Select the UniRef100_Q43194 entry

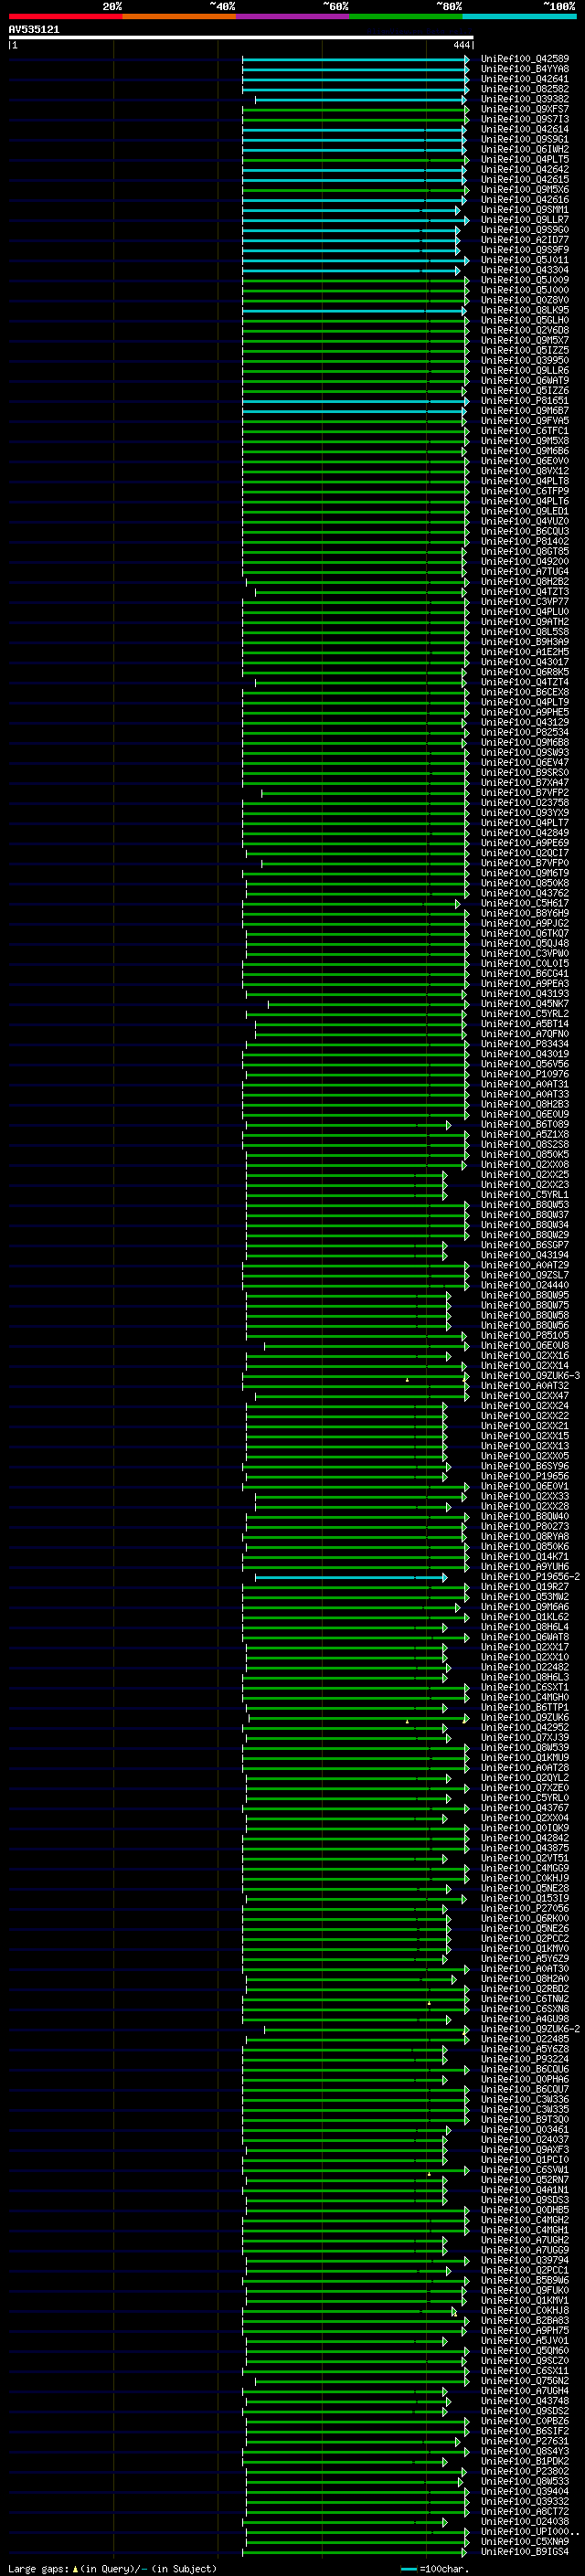tap(525, 1256)
